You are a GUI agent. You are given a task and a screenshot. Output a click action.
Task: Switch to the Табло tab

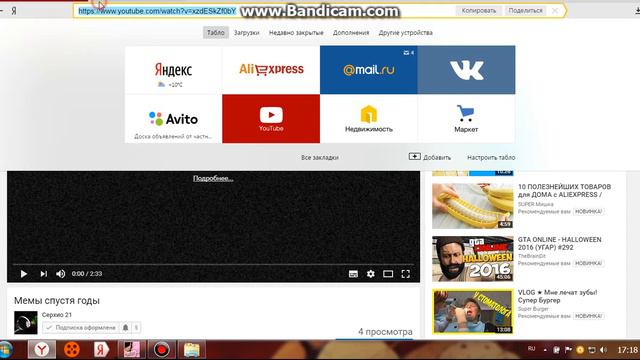(x=216, y=33)
